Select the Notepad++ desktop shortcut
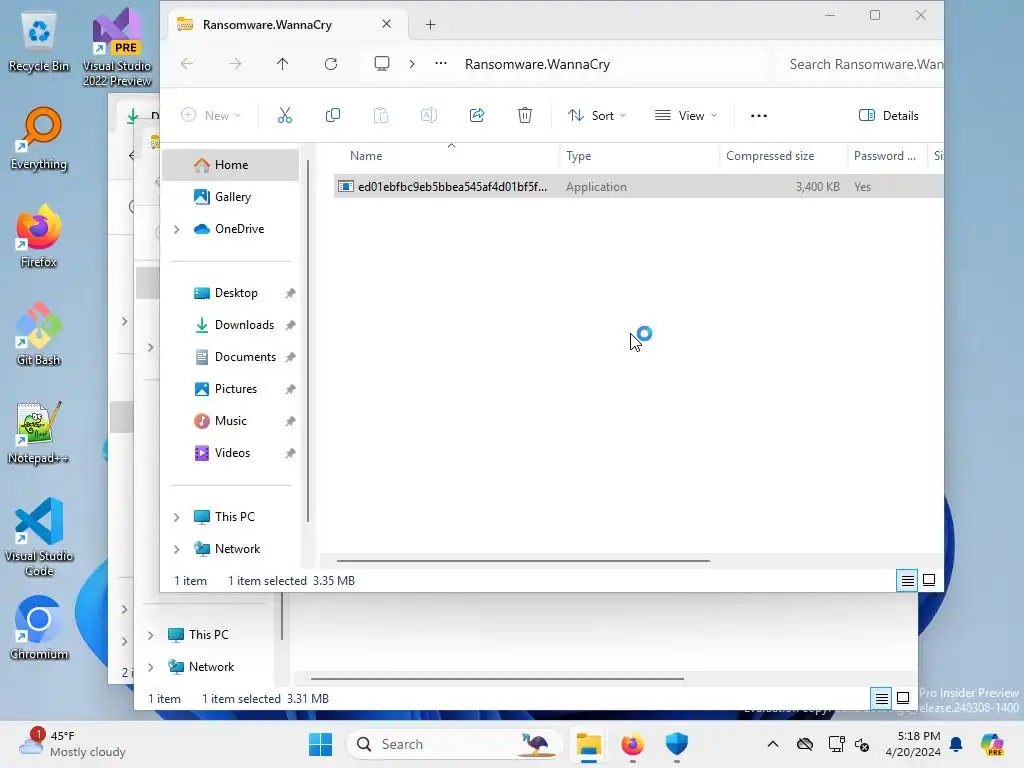1024x768 pixels. [x=39, y=432]
